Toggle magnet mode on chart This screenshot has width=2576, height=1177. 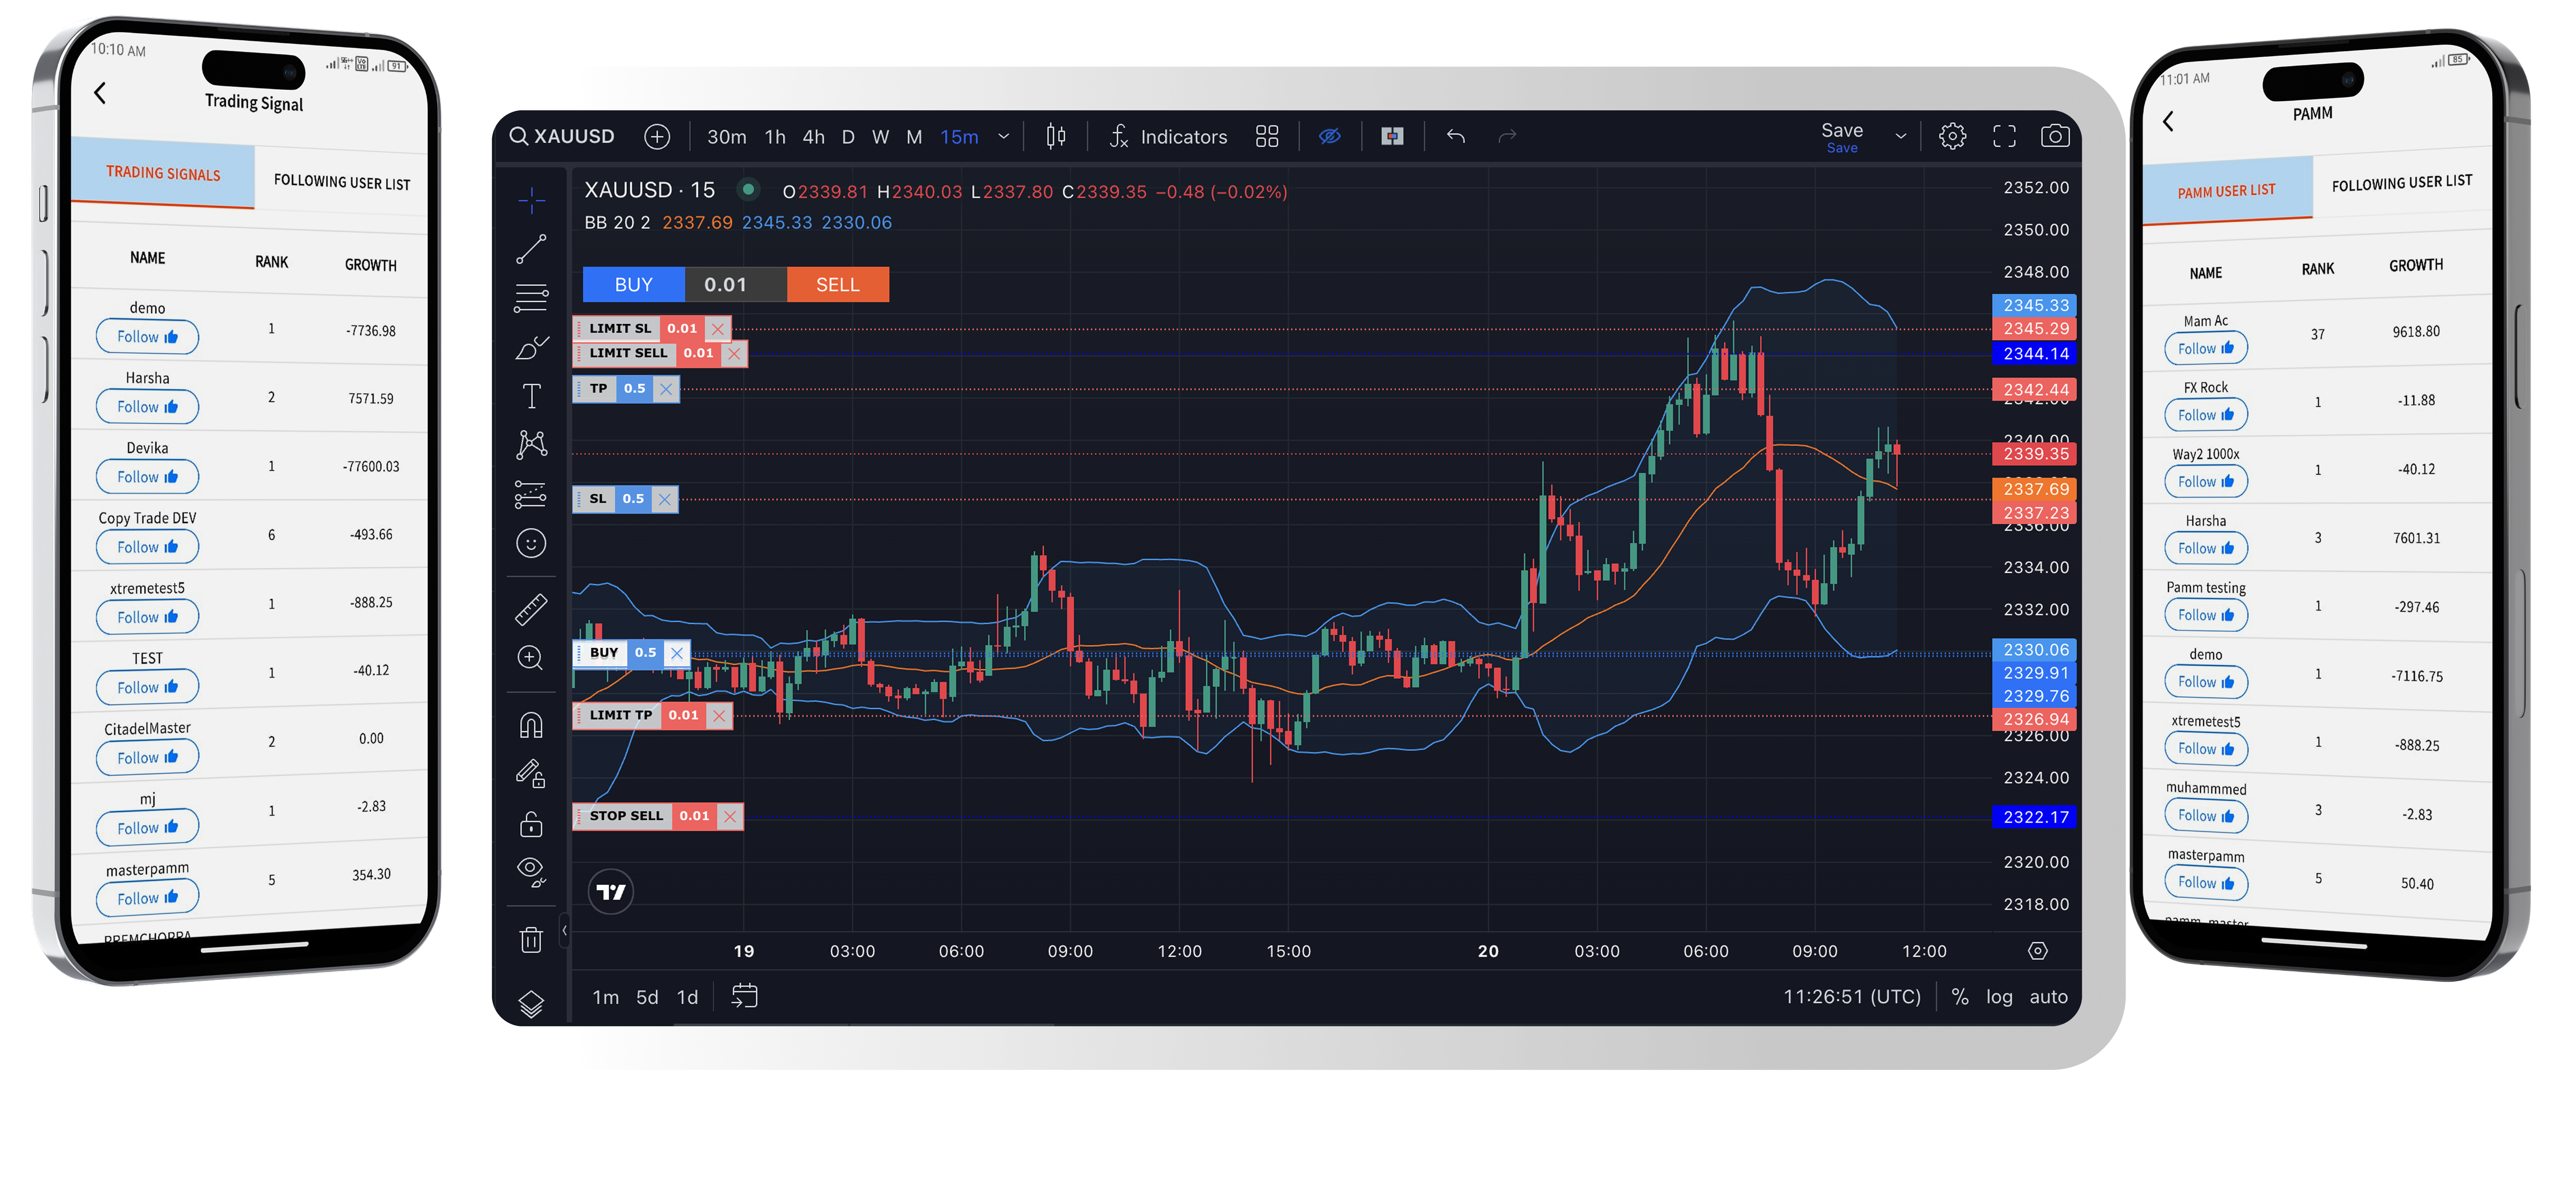tap(531, 725)
